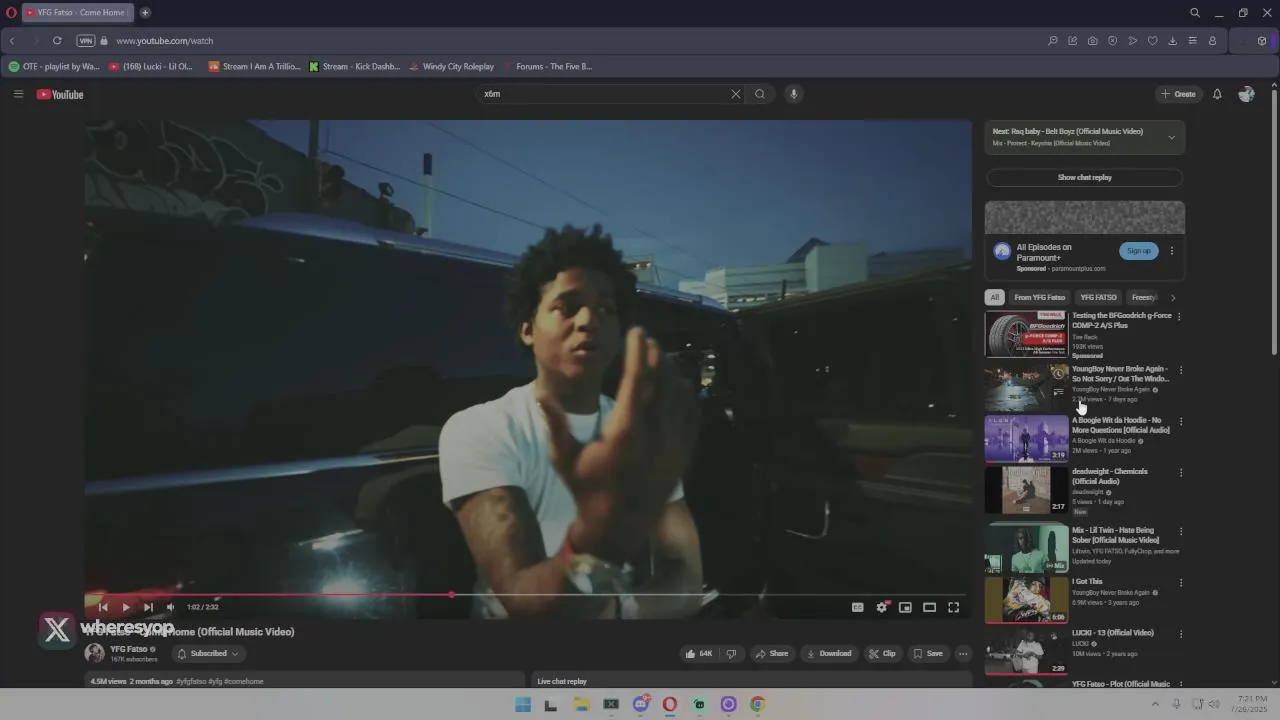Play the video

click(x=126, y=607)
